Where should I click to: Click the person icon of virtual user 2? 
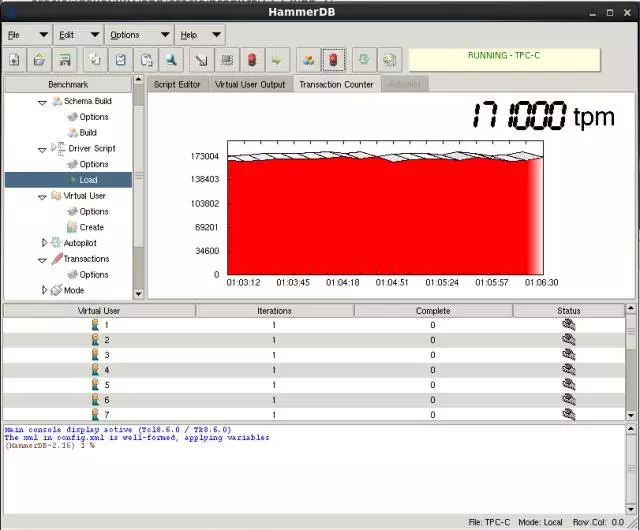(x=95, y=340)
